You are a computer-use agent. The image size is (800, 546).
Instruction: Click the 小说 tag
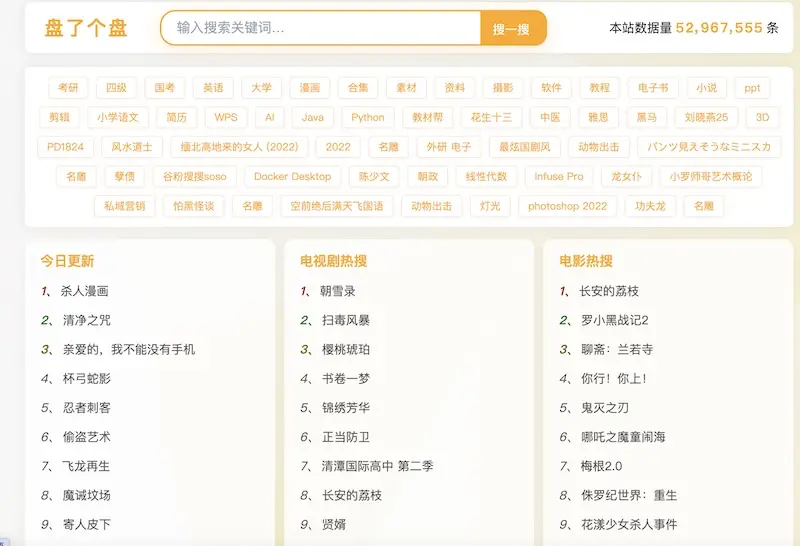(x=707, y=88)
